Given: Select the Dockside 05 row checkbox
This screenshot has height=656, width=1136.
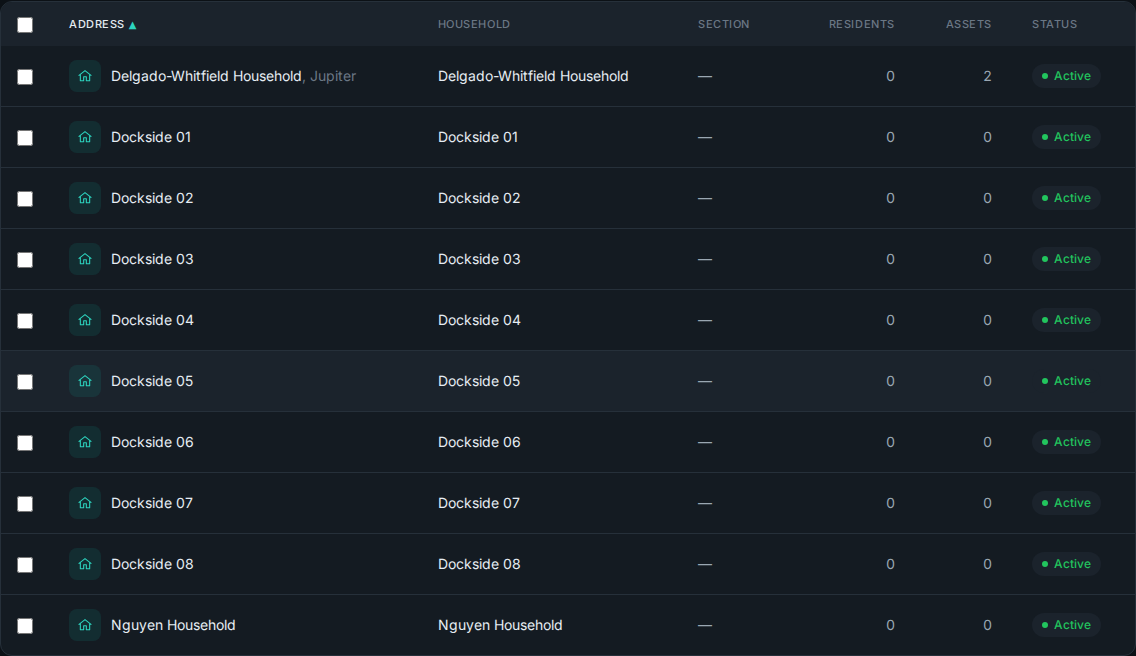Looking at the screenshot, I should click(x=25, y=381).
